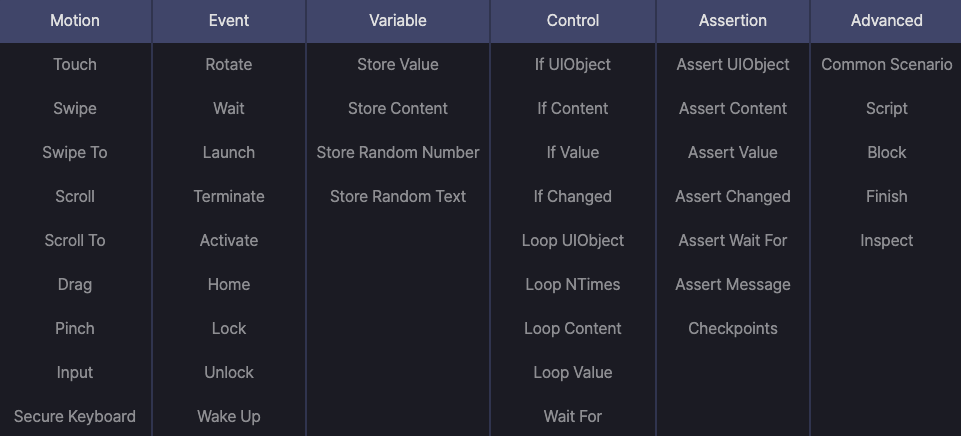The width and height of the screenshot is (961, 436).
Task: Select the Assert Wait For step
Action: [x=733, y=240]
